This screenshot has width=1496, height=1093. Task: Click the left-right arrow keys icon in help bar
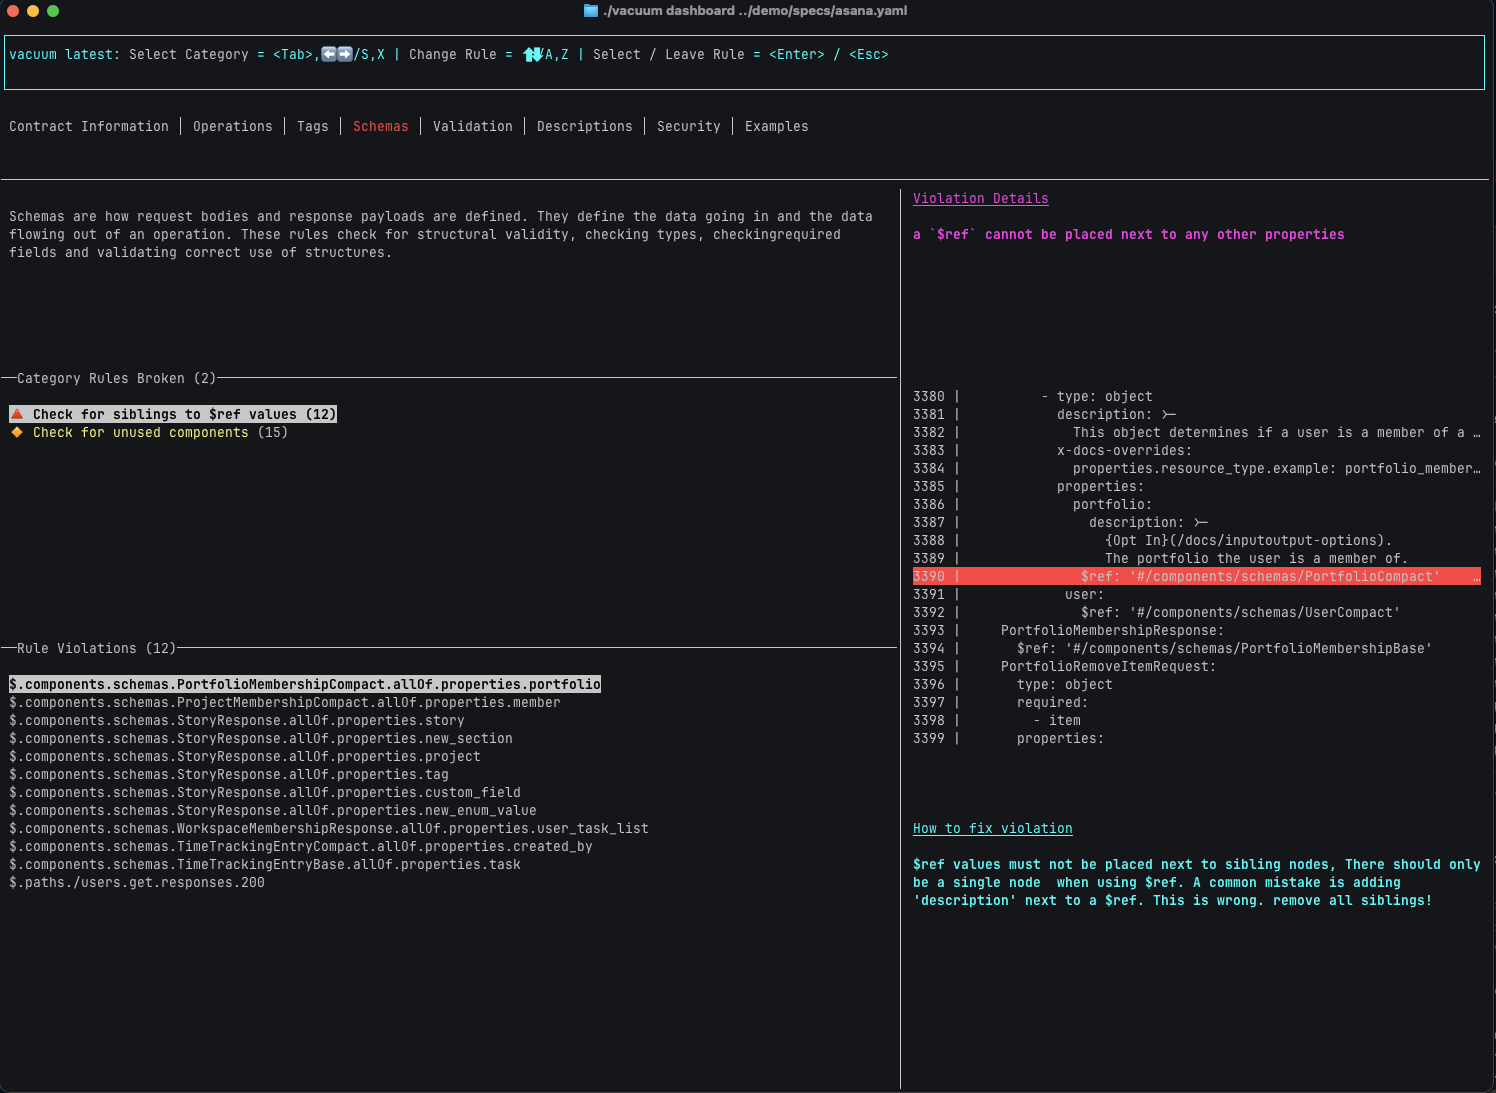(337, 54)
